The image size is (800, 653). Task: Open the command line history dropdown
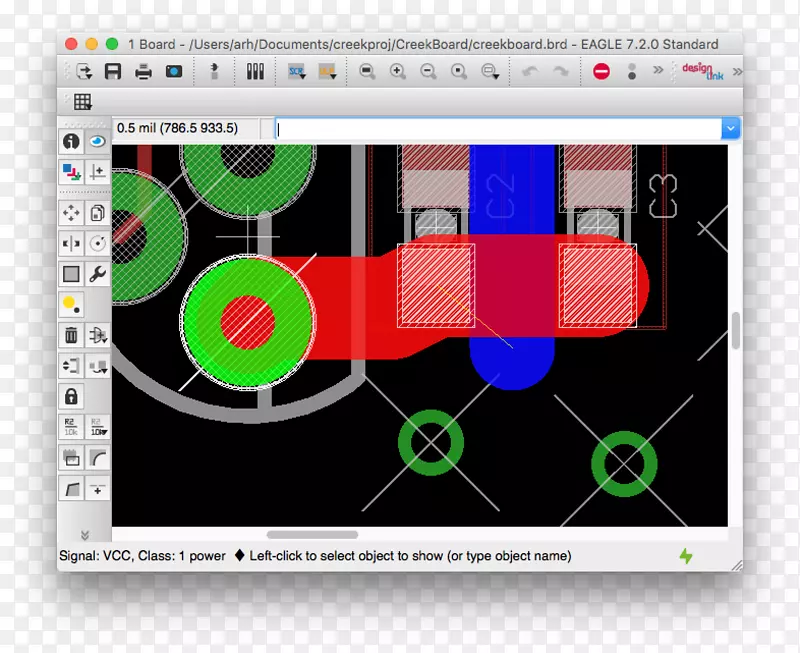(730, 128)
